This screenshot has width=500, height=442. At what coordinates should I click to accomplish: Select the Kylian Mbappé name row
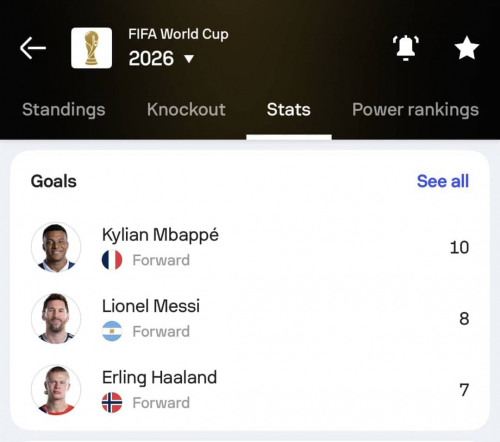point(250,247)
